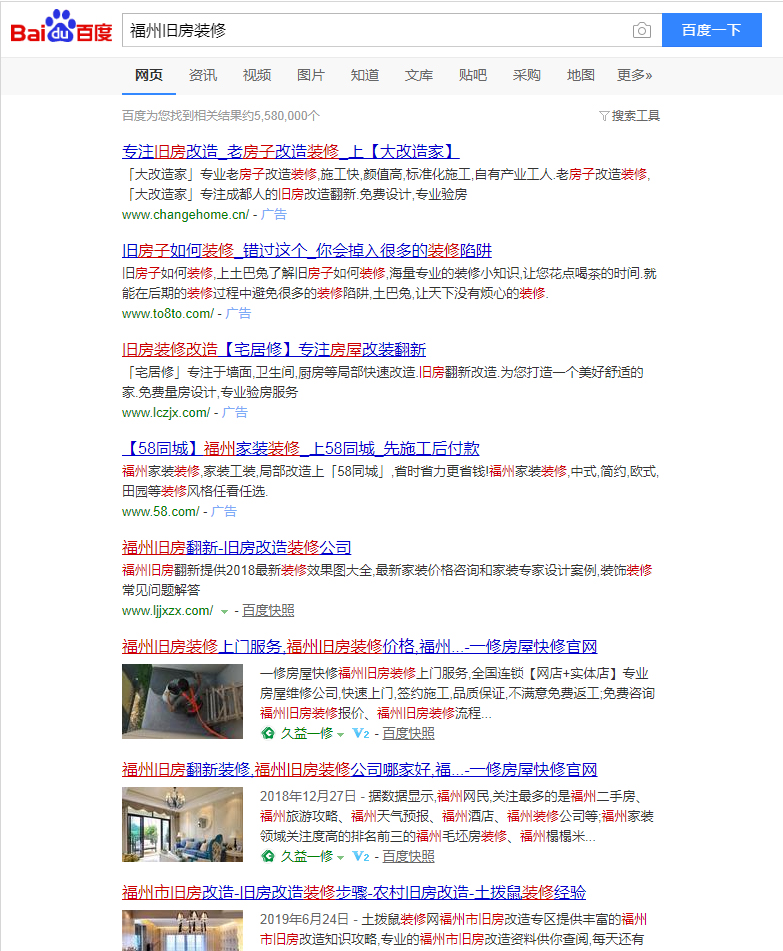Open result 旧房装修改造【宅居修】
The height and width of the screenshot is (951, 783).
tap(274, 349)
